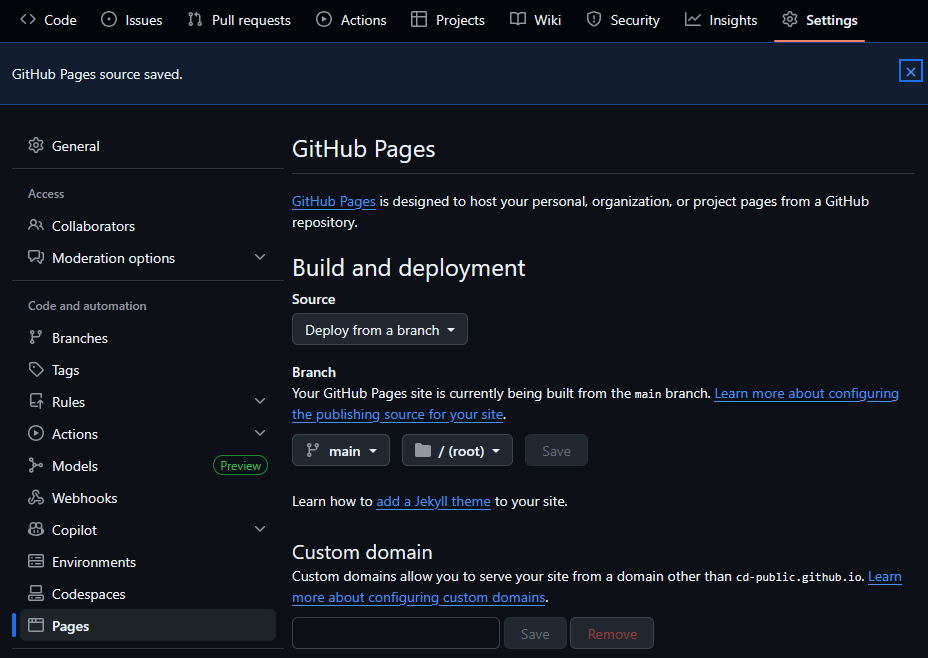The height and width of the screenshot is (658, 928).
Task: Click the Environments icon in sidebar
Action: [36, 562]
